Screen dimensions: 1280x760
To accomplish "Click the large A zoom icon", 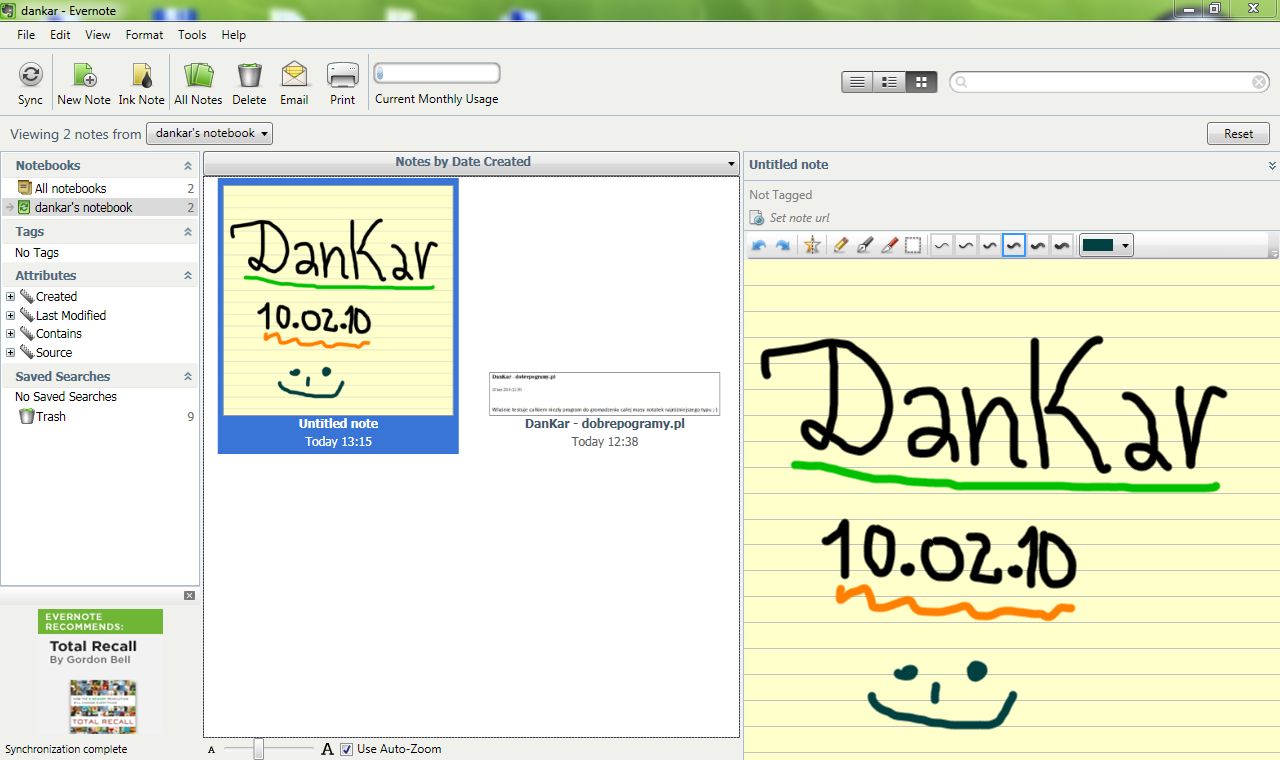I will pyautogui.click(x=327, y=749).
